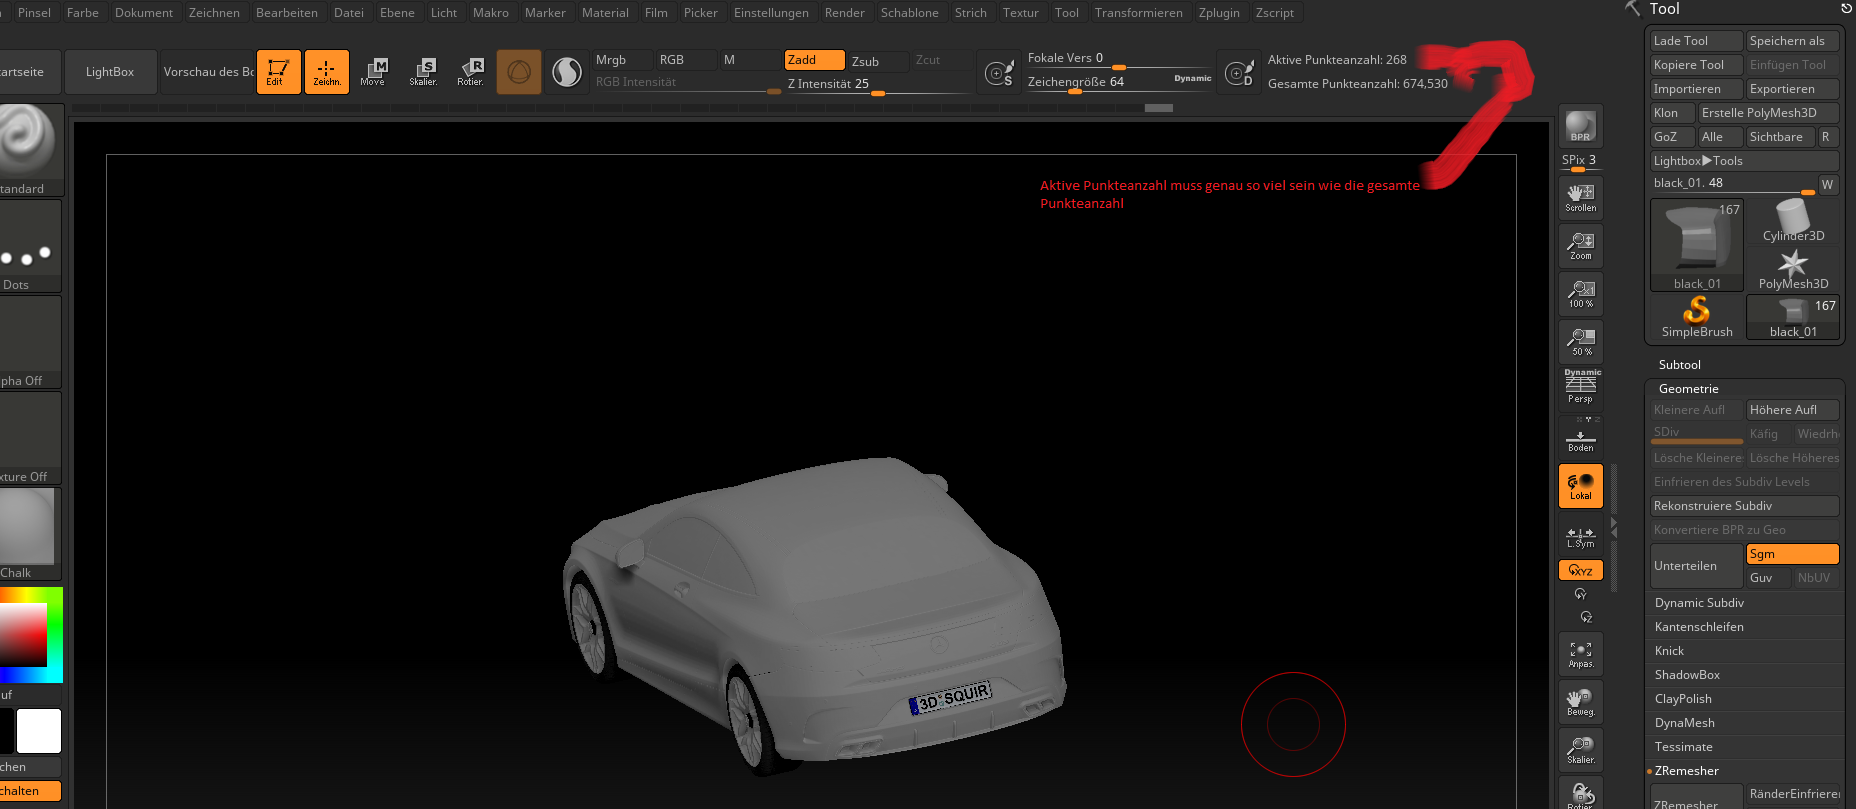1856x809 pixels.
Task: Select the PolyMesh3D star tool
Action: 1793,269
